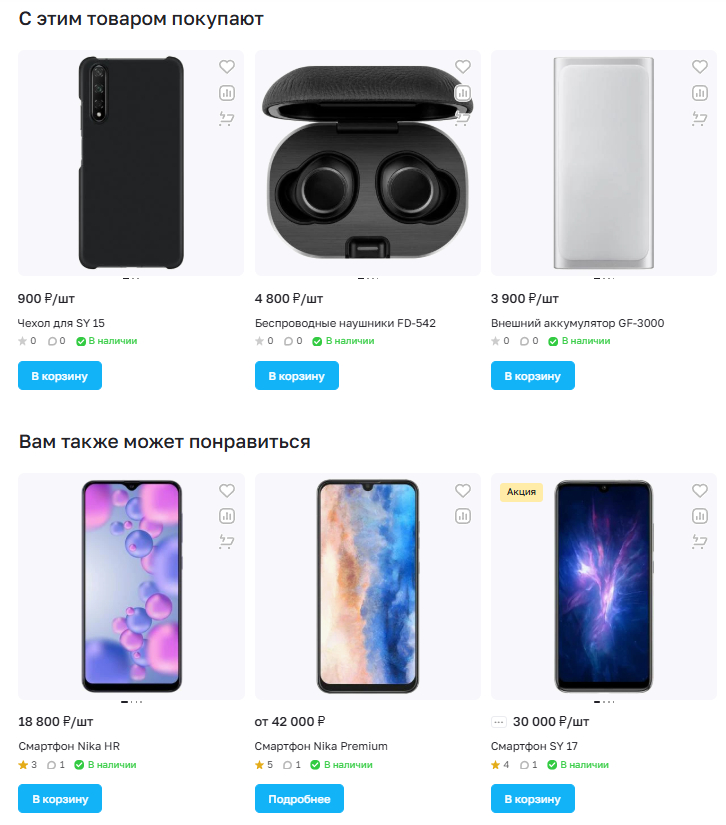Quick-buy cart icon on Смартфон SY 17
This screenshot has width=726, height=825.
699,542
